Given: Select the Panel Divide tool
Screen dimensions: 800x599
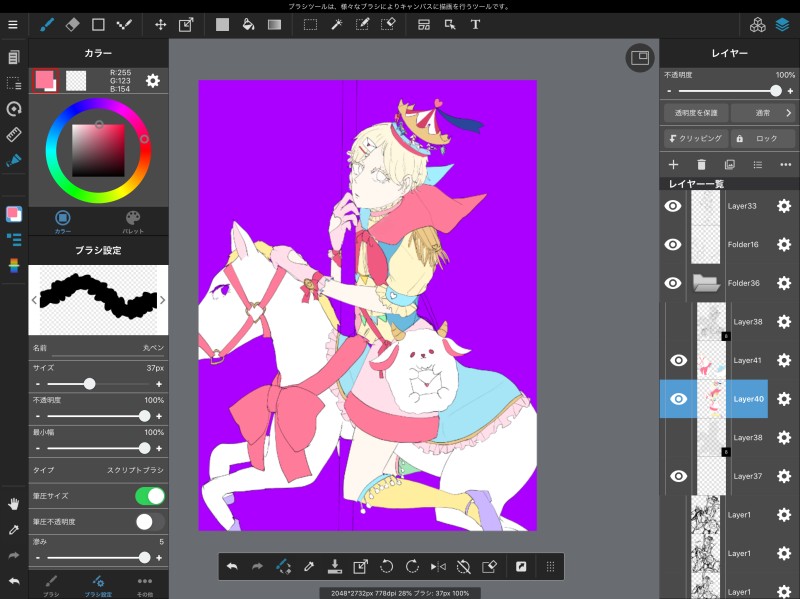Looking at the screenshot, I should tap(424, 24).
